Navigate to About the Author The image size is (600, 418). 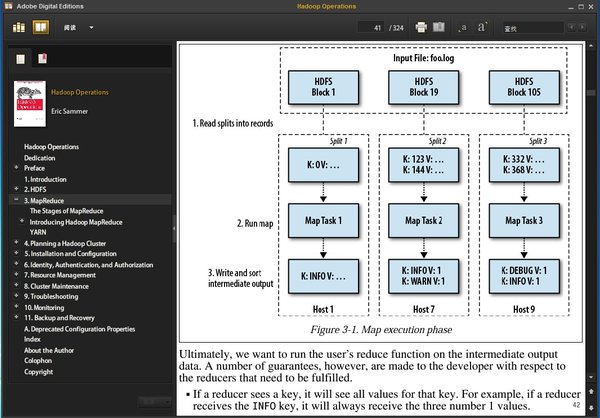52,350
